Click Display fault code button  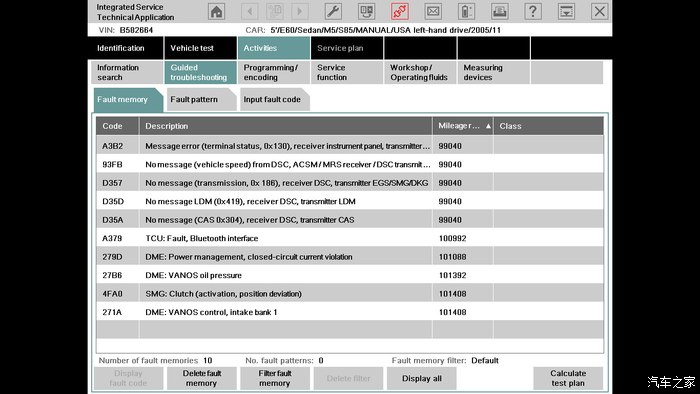click(128, 378)
